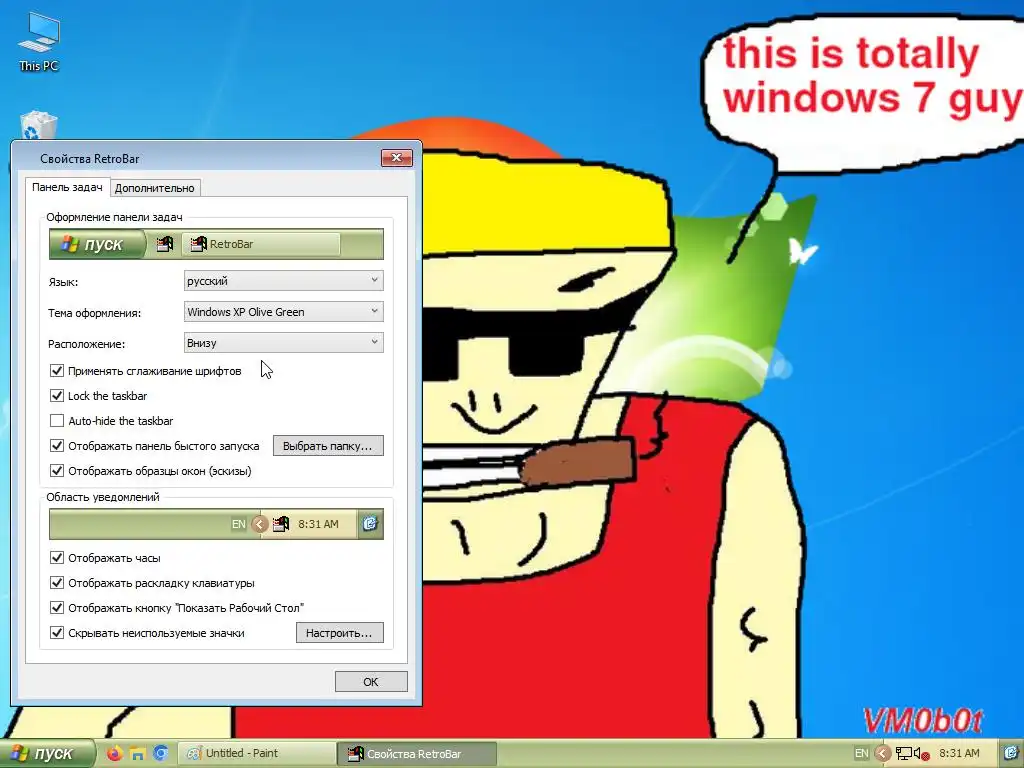Open the Тема оформления theme dropdown
Screen dimensions: 1024x768
283,312
